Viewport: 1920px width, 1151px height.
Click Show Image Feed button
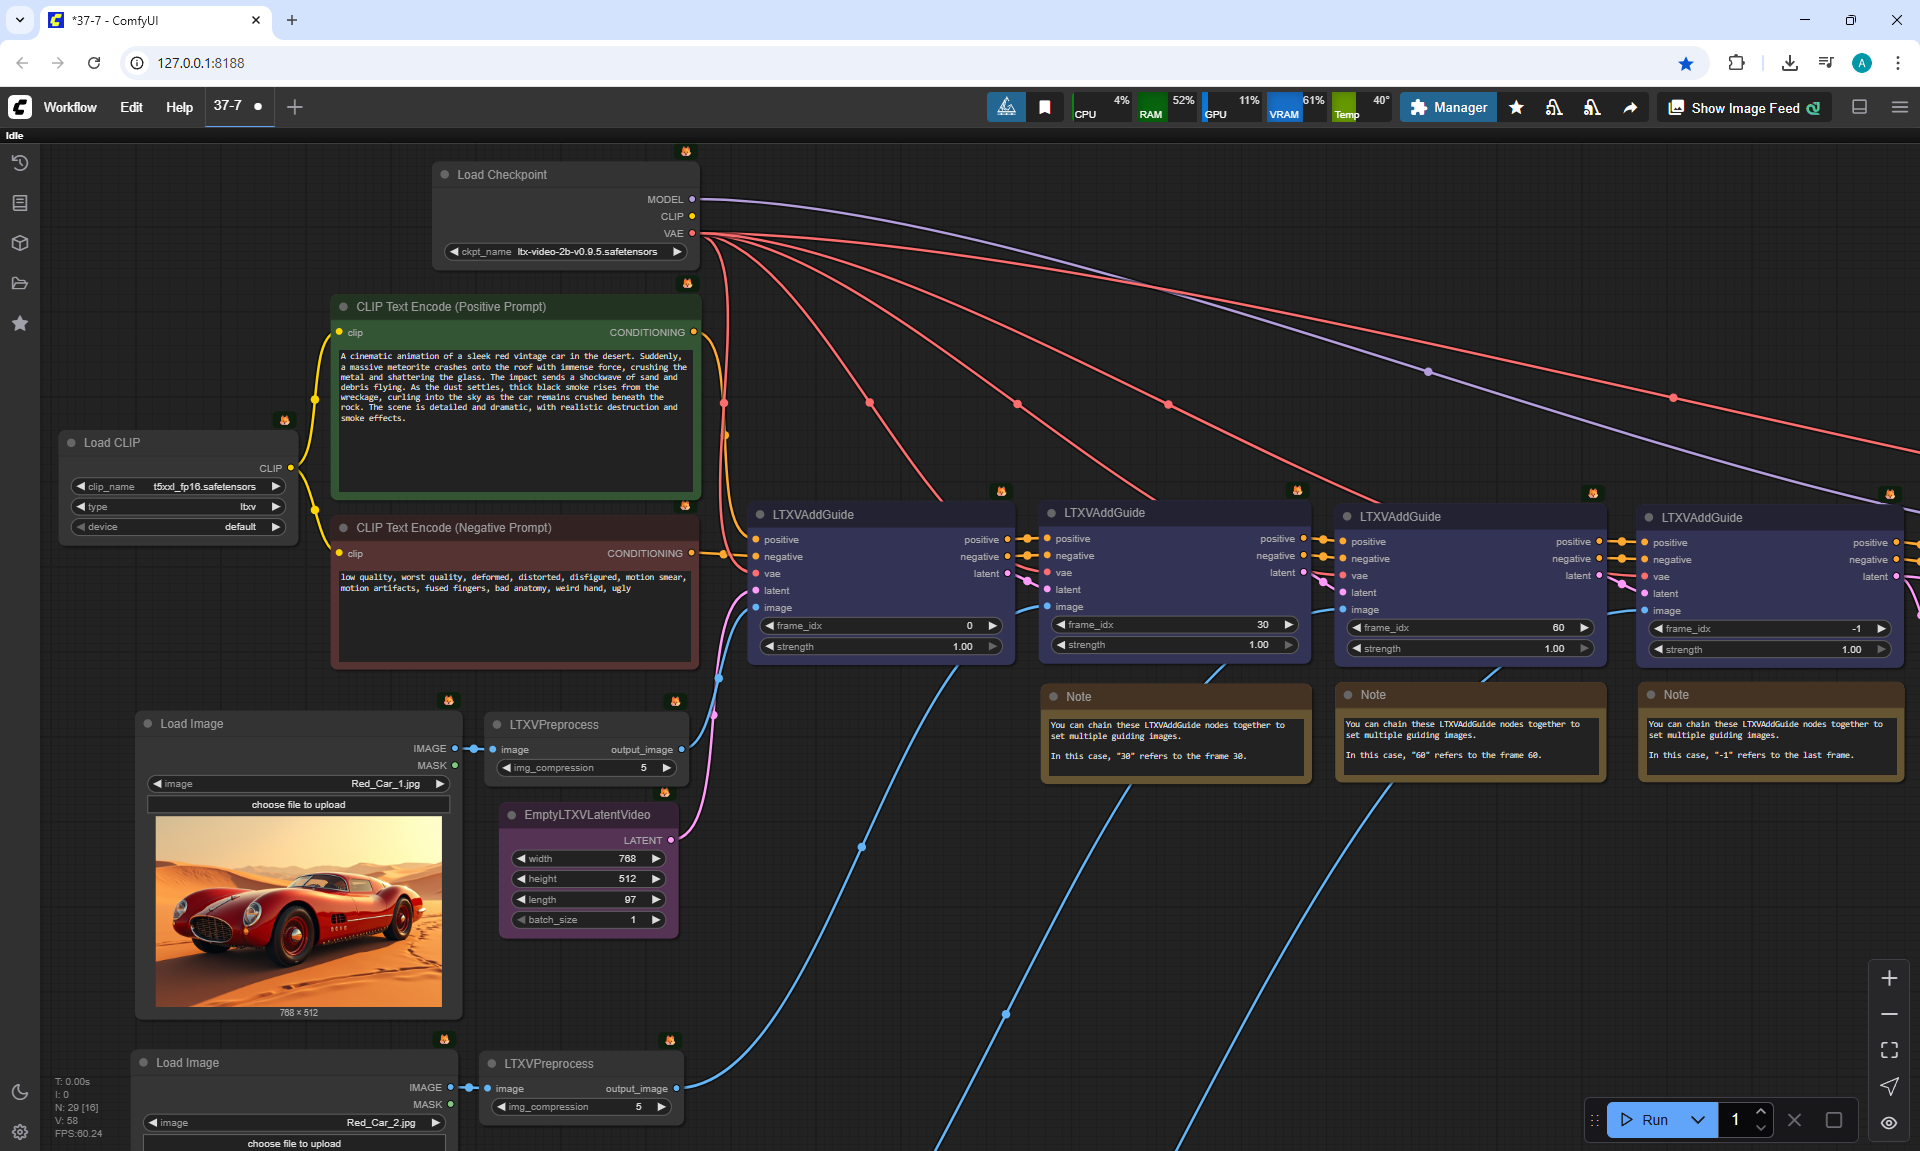(x=1744, y=108)
